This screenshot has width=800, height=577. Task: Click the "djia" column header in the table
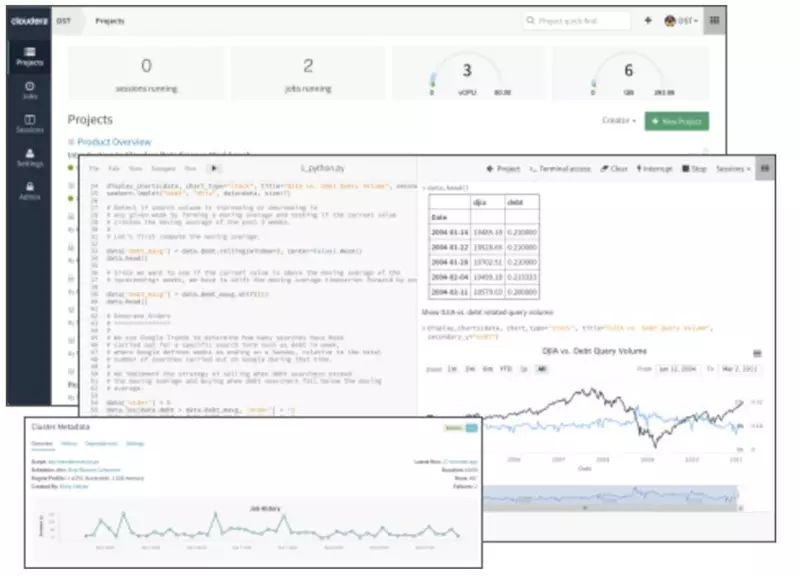480,203
